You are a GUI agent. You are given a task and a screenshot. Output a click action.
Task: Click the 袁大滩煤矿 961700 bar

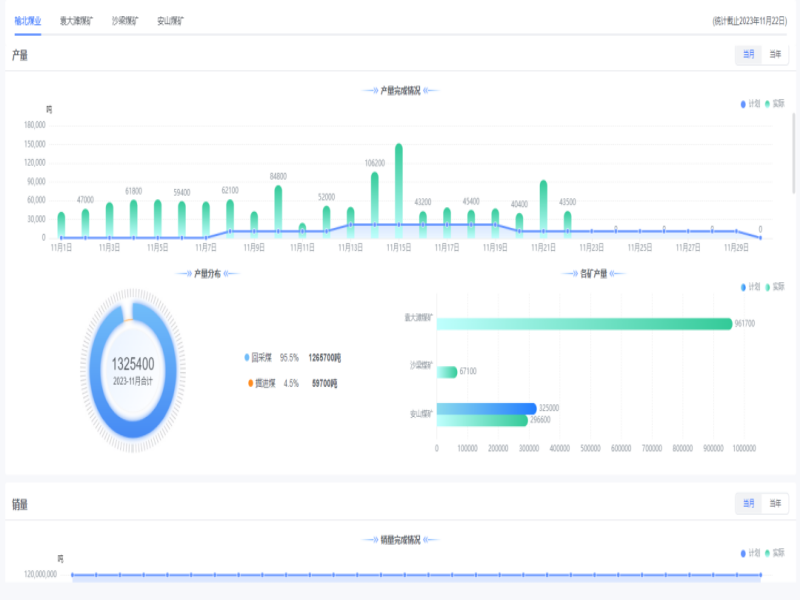tap(584, 324)
